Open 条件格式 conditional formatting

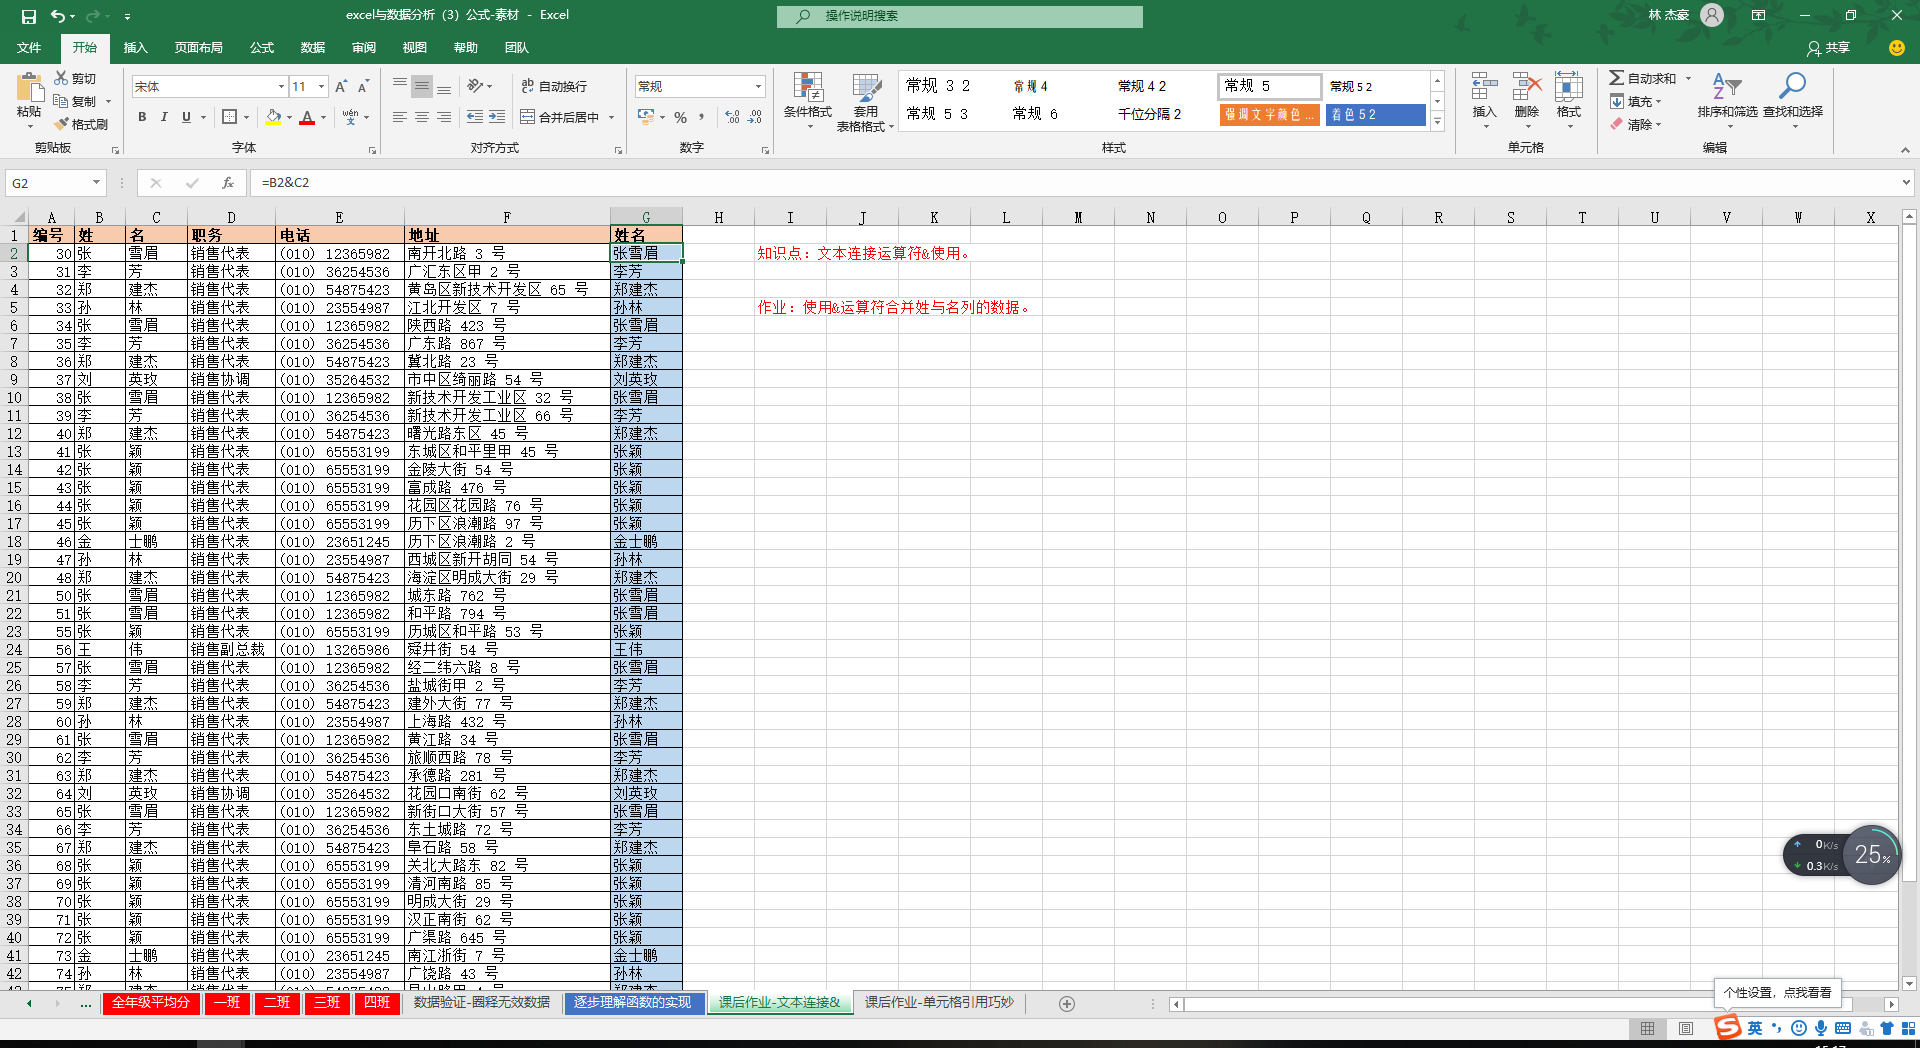pyautogui.click(x=808, y=102)
